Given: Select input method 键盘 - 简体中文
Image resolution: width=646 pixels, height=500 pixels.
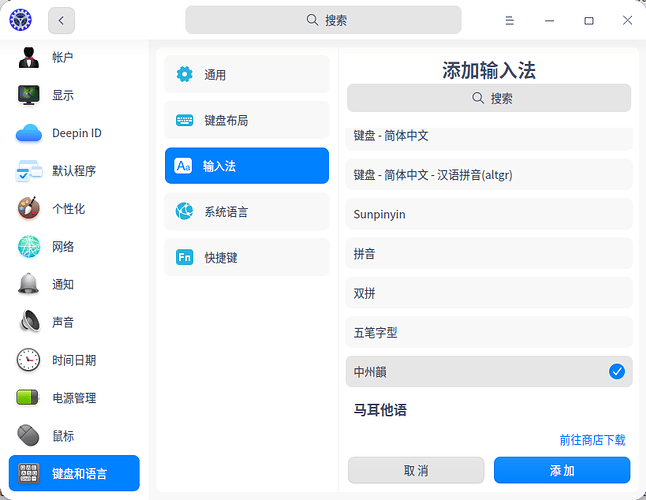Looking at the screenshot, I should [489, 138].
